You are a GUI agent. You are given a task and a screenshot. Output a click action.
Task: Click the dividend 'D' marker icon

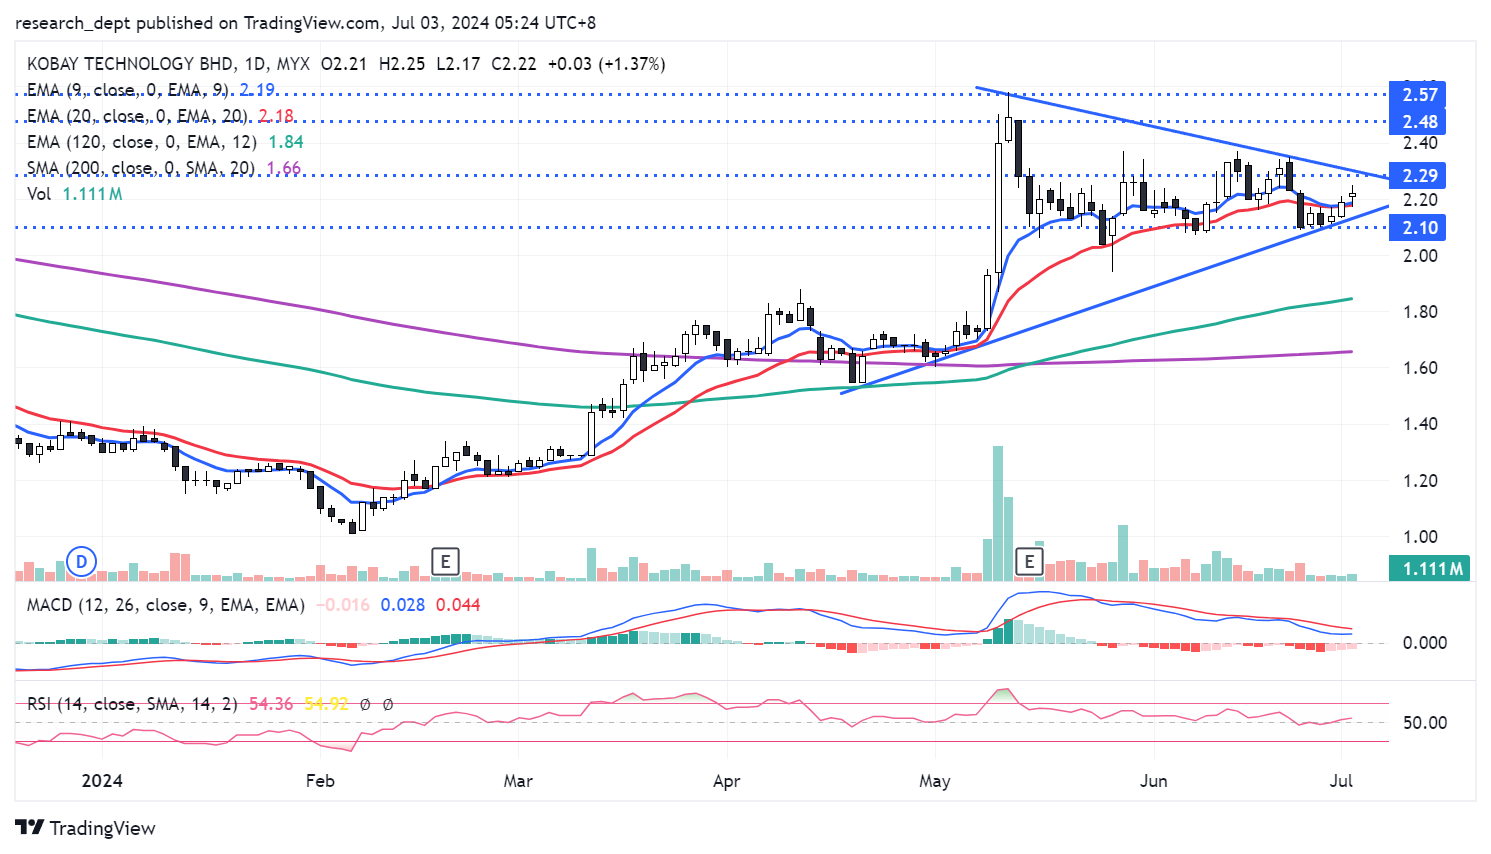point(82,561)
